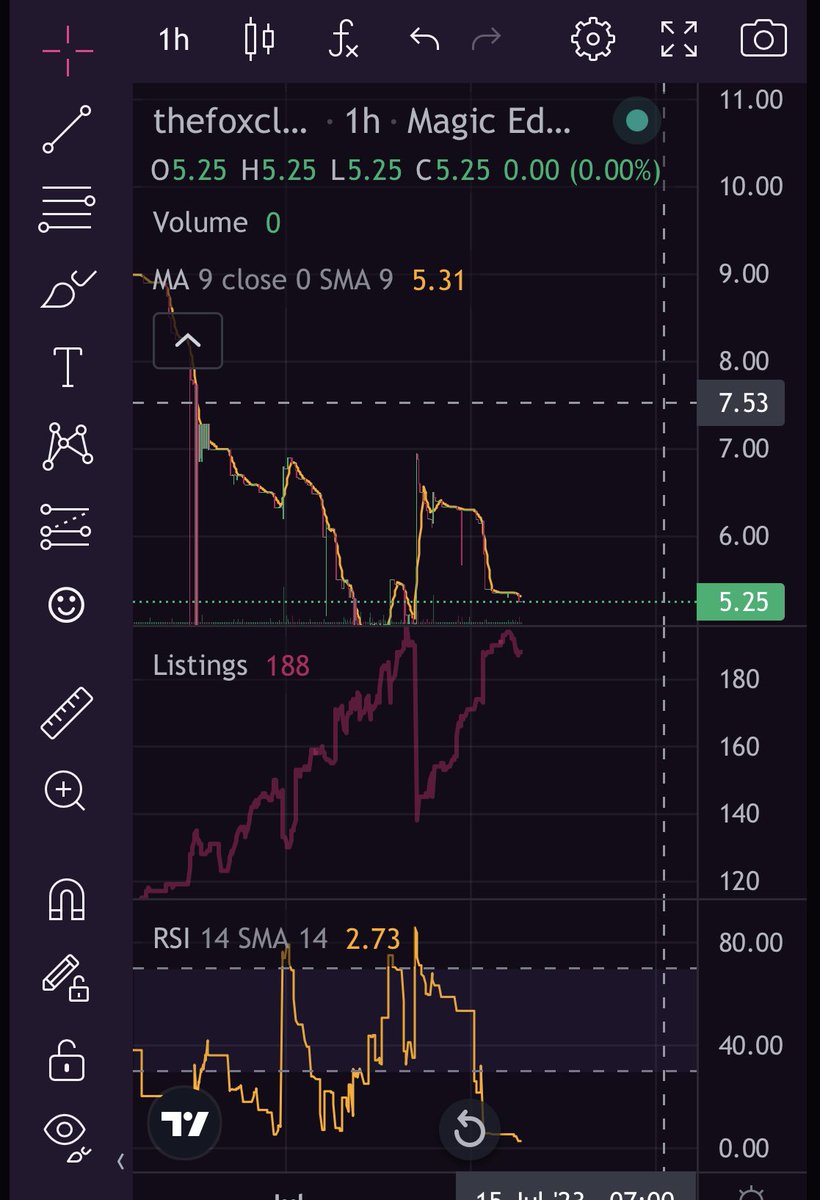Toggle hide all drawings eye icon
The width and height of the screenshot is (820, 1200).
pyautogui.click(x=67, y=1137)
